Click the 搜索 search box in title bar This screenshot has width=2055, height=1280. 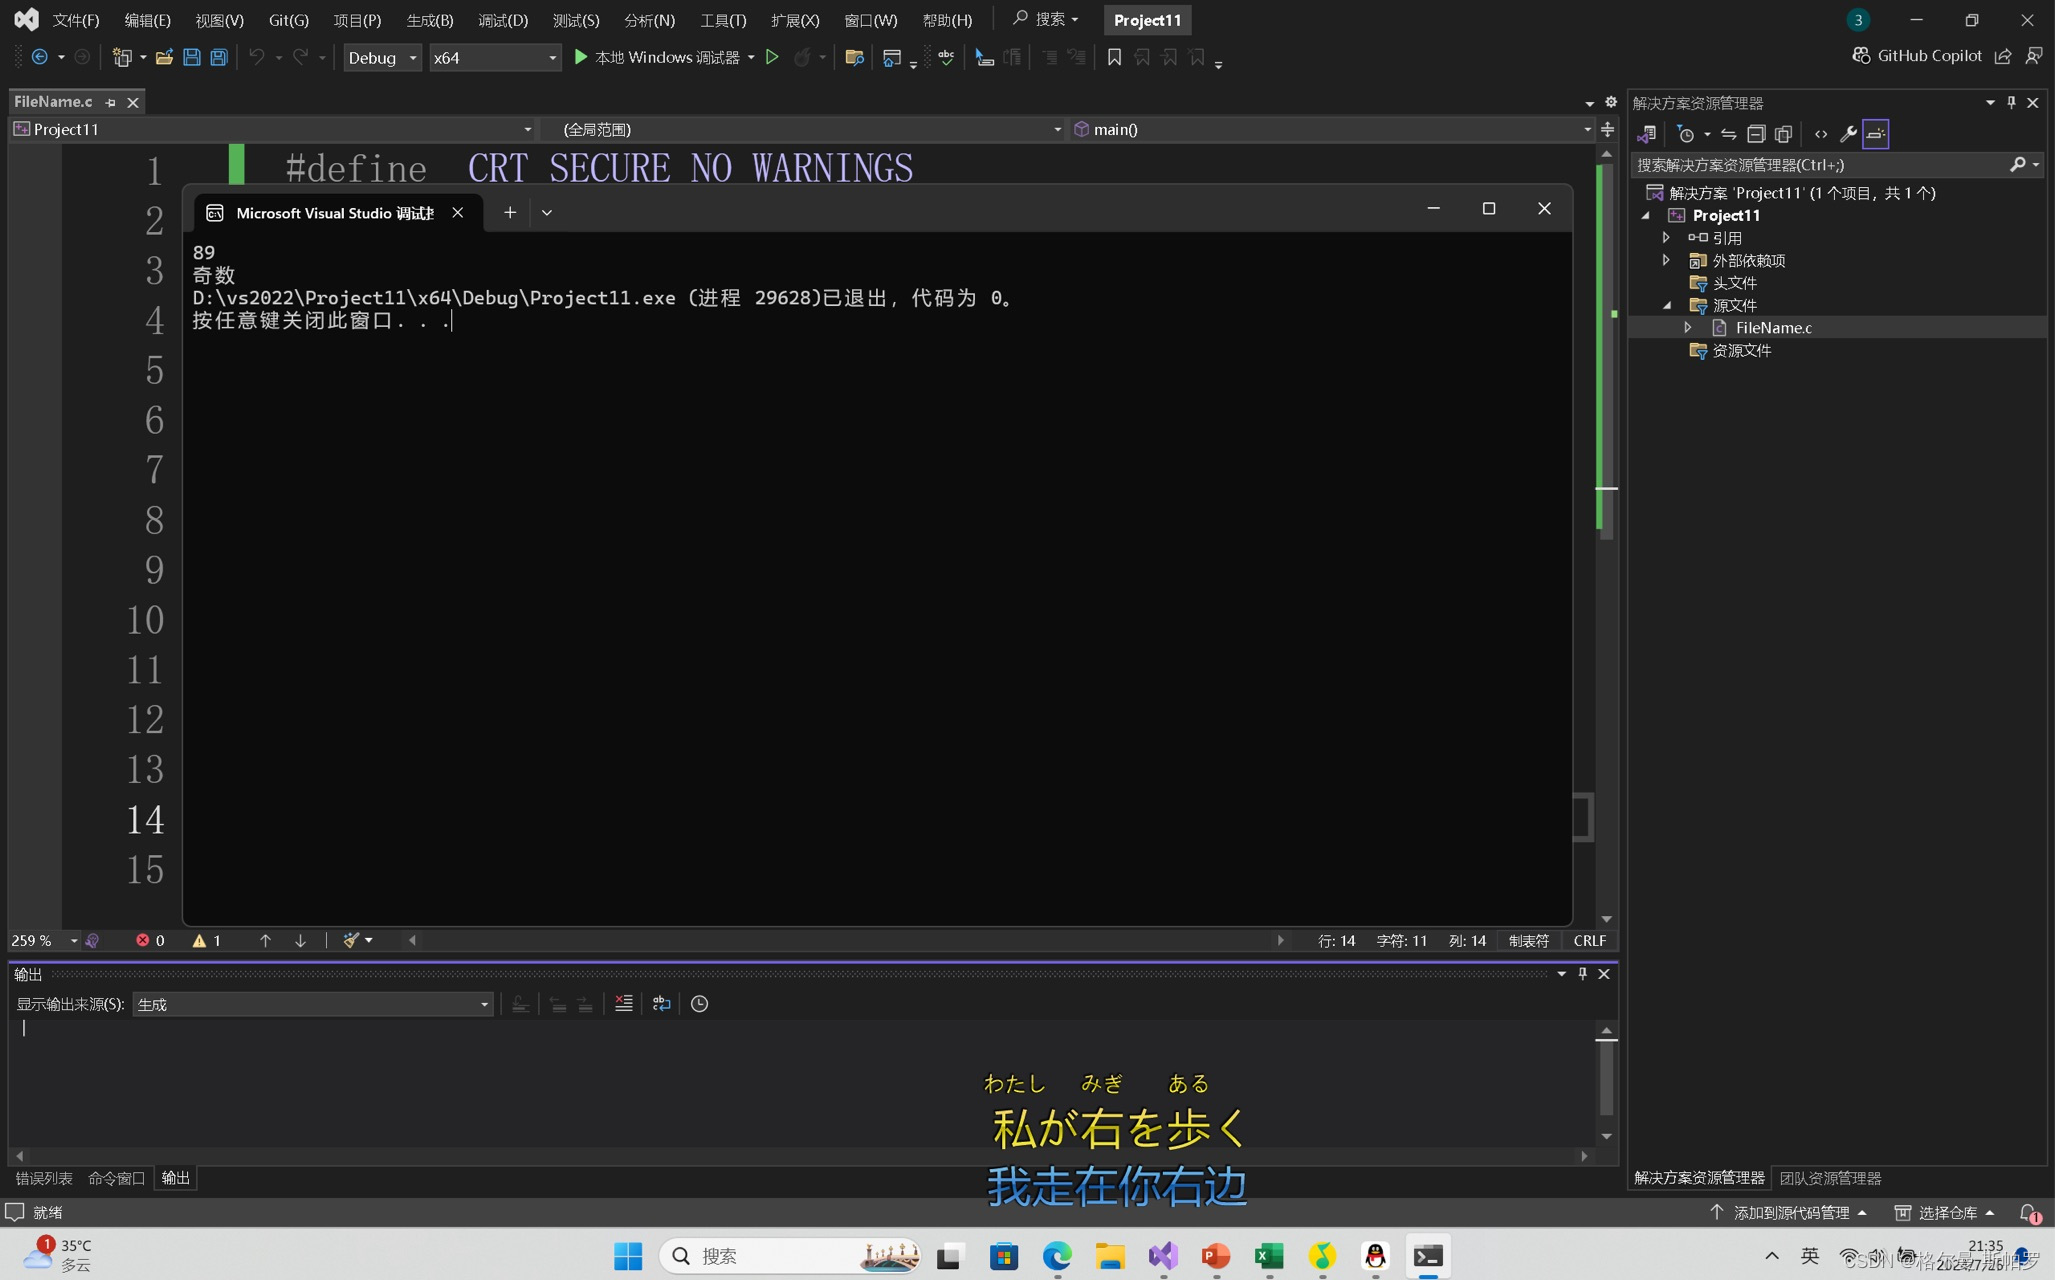[x=1046, y=19]
